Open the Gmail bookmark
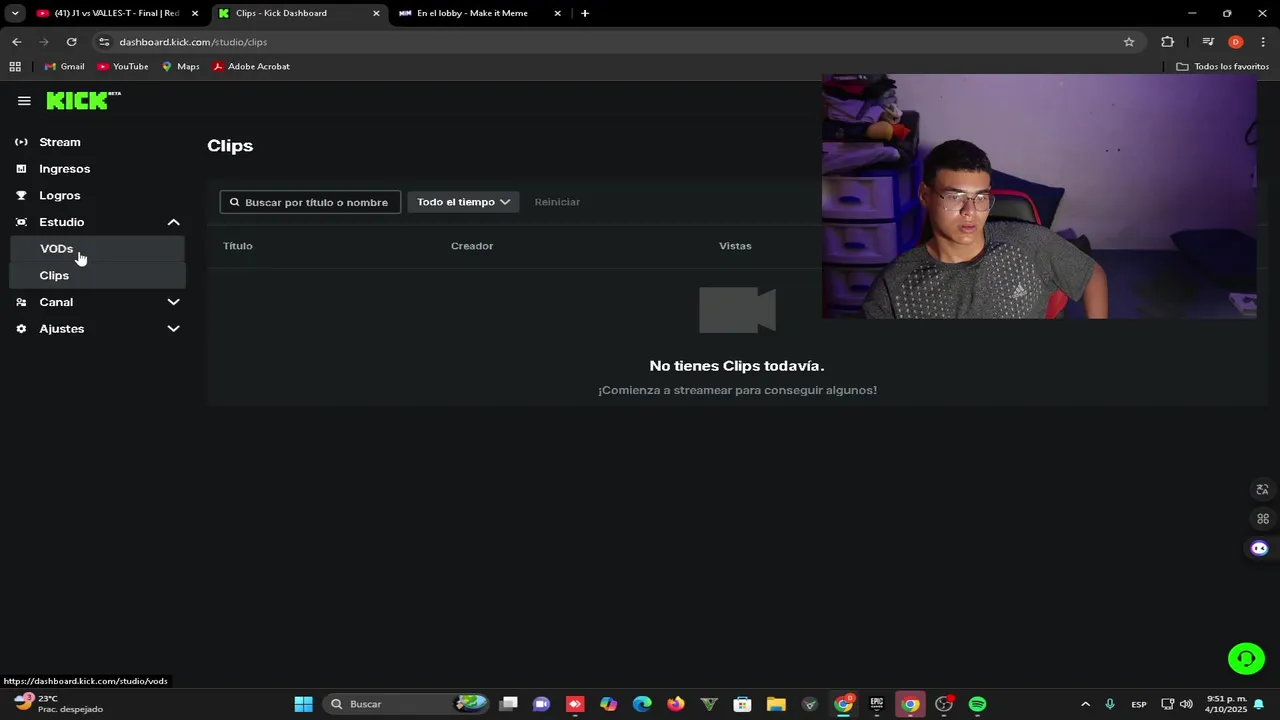This screenshot has width=1280, height=720. [64, 66]
